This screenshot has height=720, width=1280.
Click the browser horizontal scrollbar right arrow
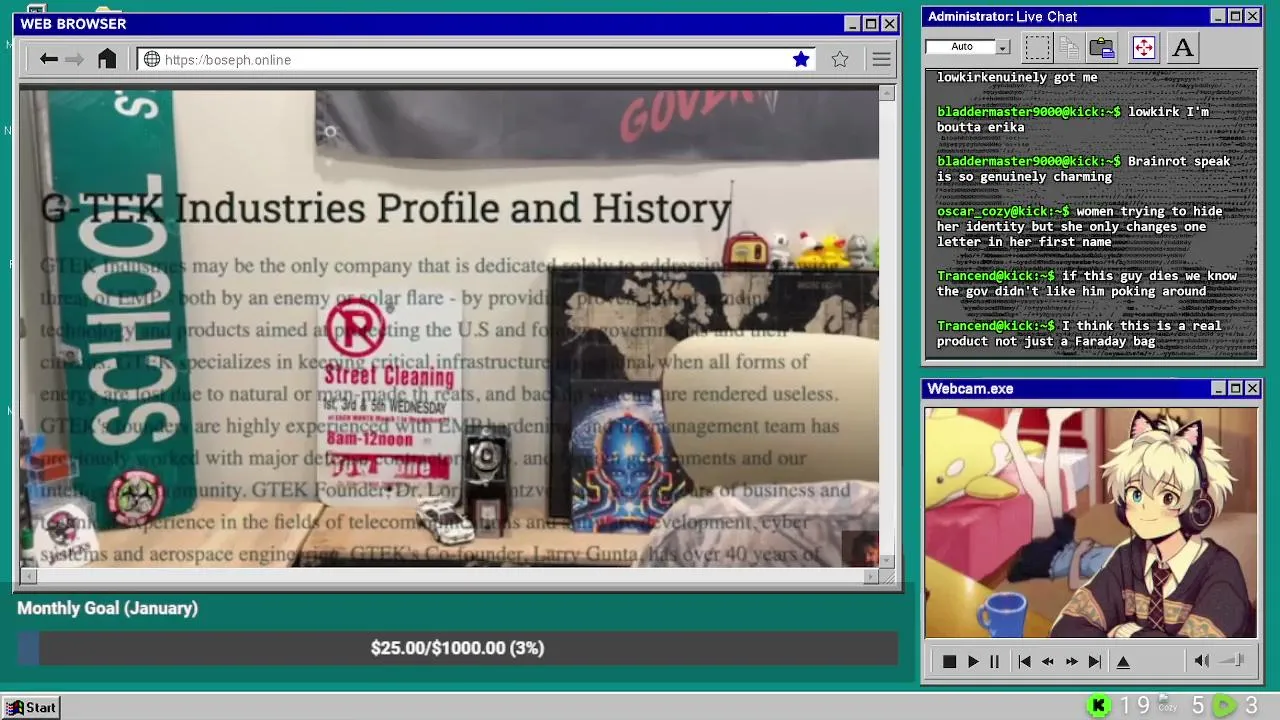871,576
